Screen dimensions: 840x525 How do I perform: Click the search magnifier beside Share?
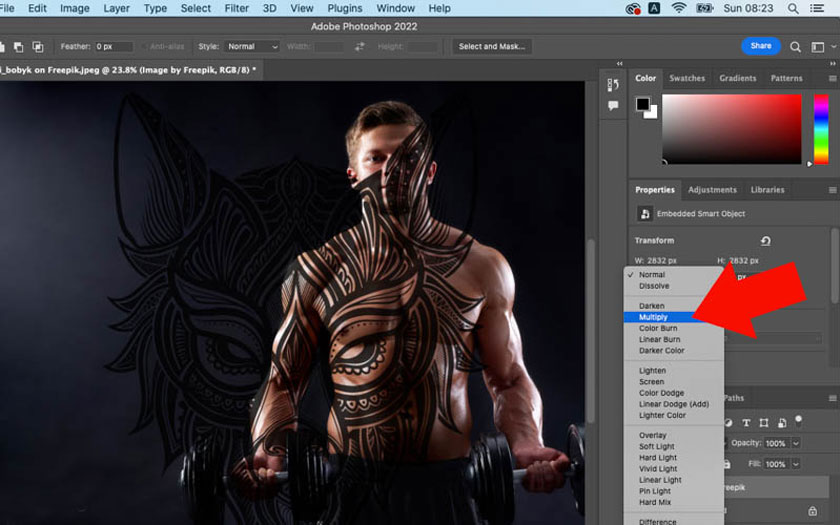point(796,46)
